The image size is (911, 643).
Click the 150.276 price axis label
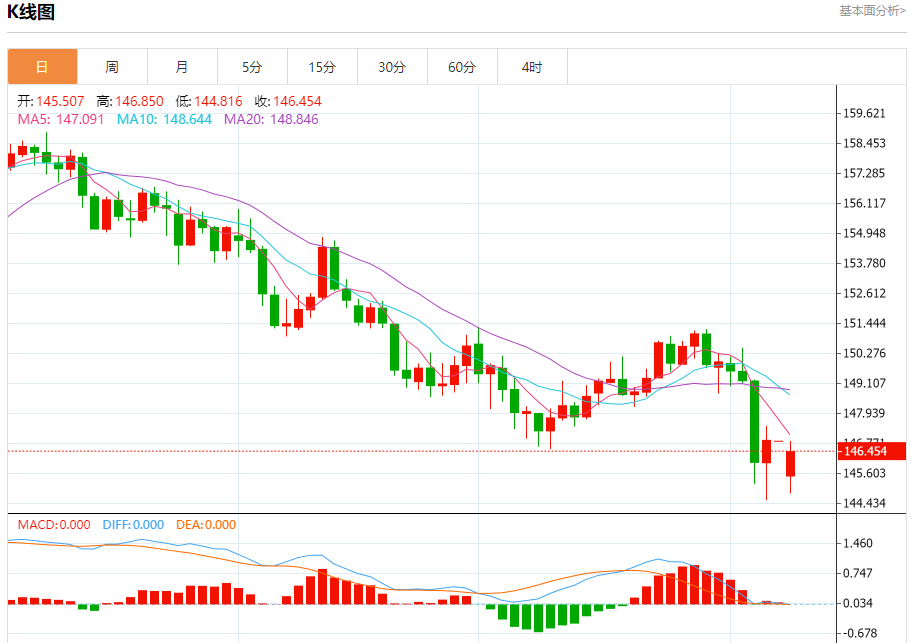tap(865, 353)
